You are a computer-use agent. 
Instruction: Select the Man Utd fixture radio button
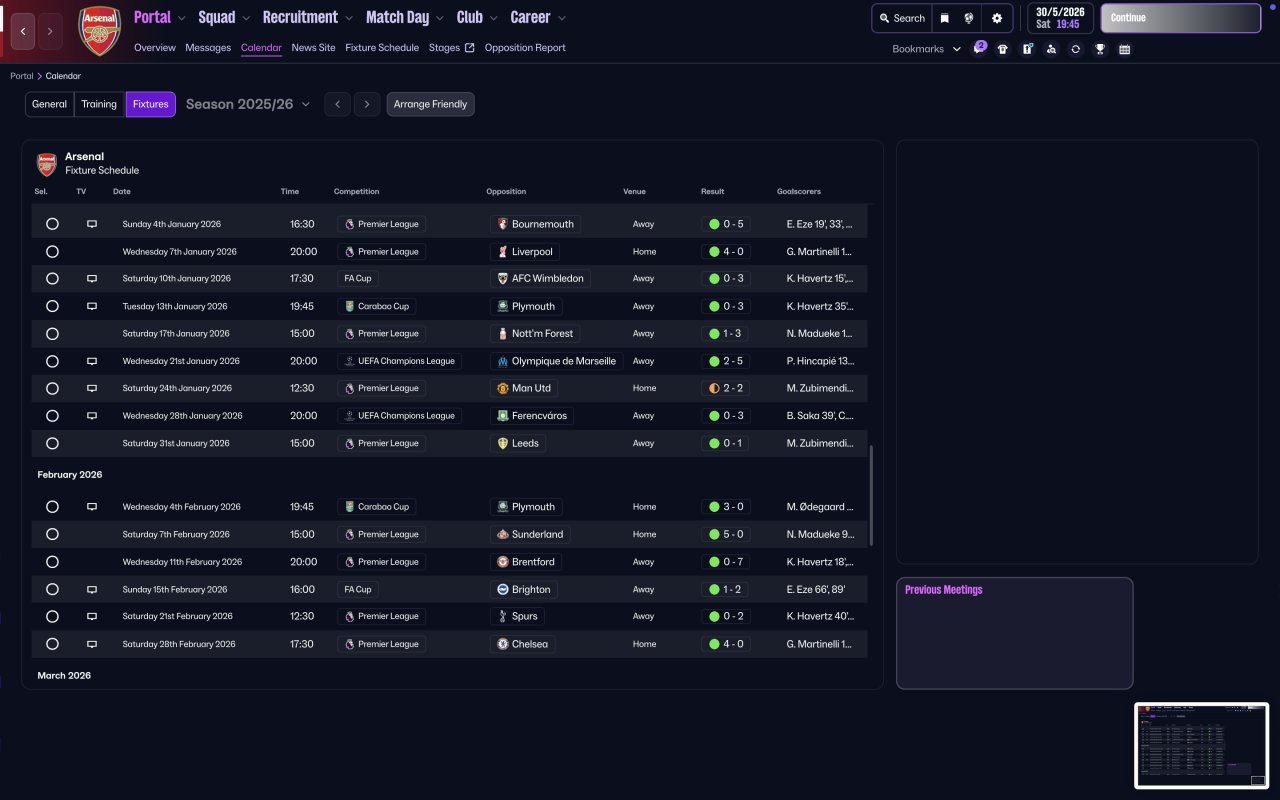pos(52,388)
